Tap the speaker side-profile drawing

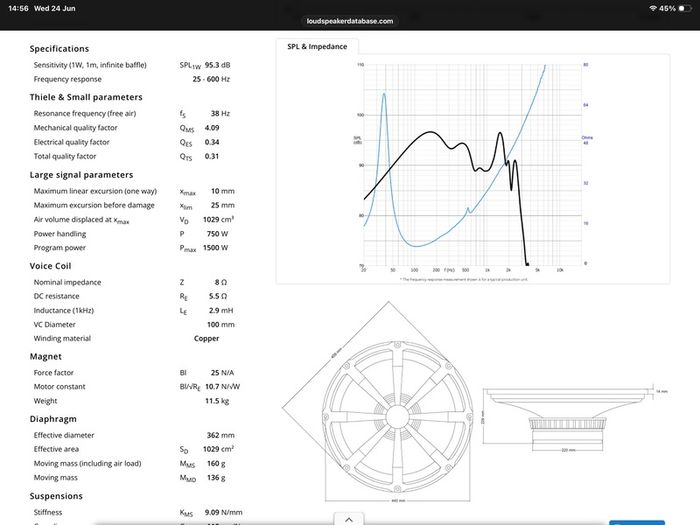coord(575,417)
